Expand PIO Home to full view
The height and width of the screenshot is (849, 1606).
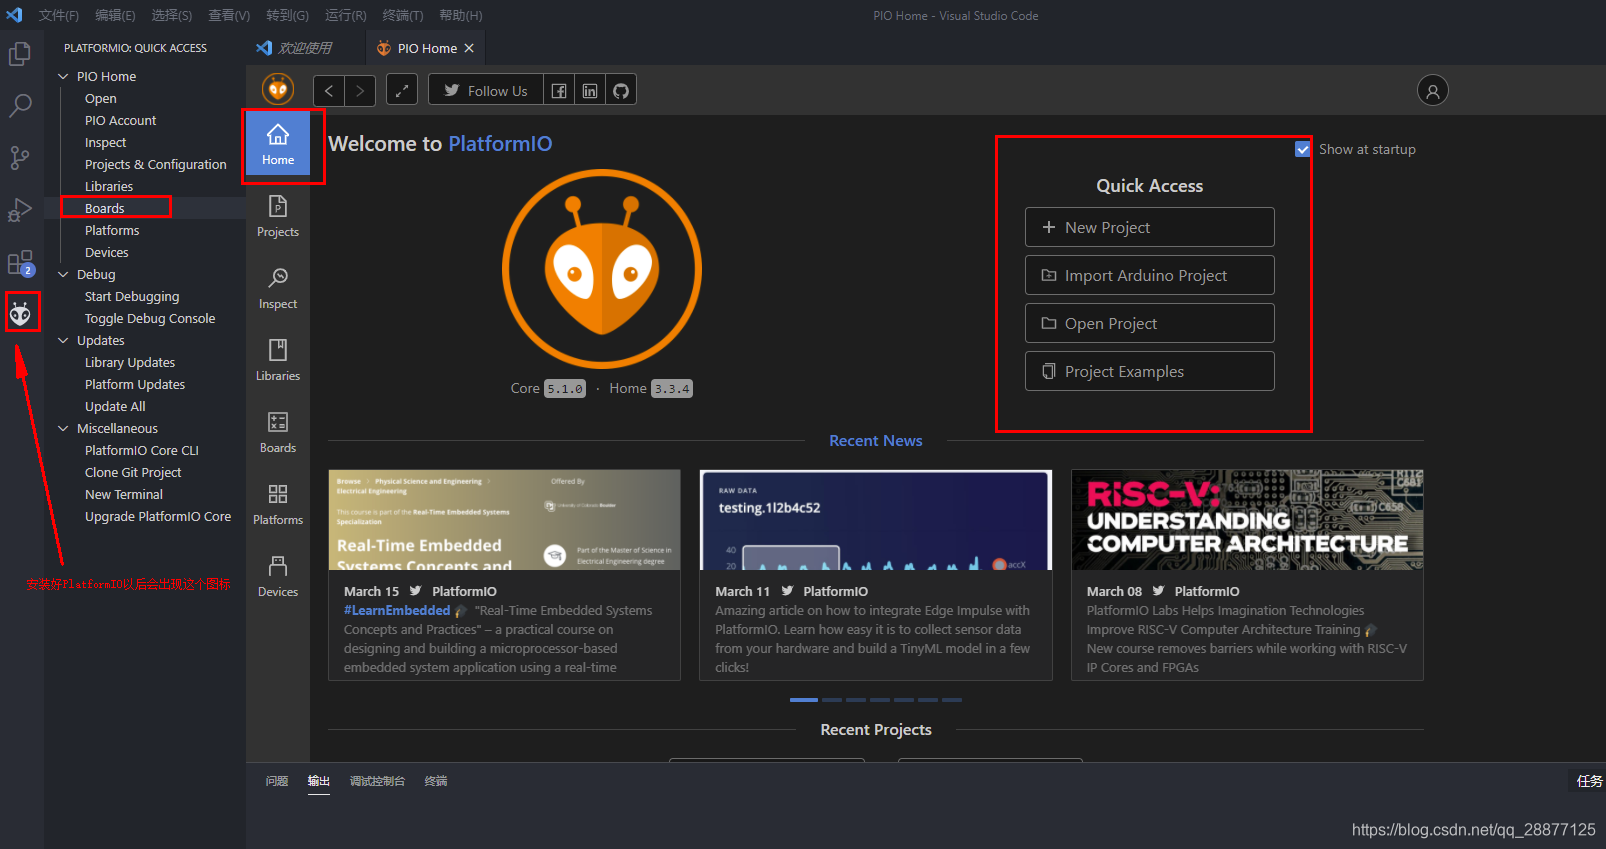[x=402, y=91]
